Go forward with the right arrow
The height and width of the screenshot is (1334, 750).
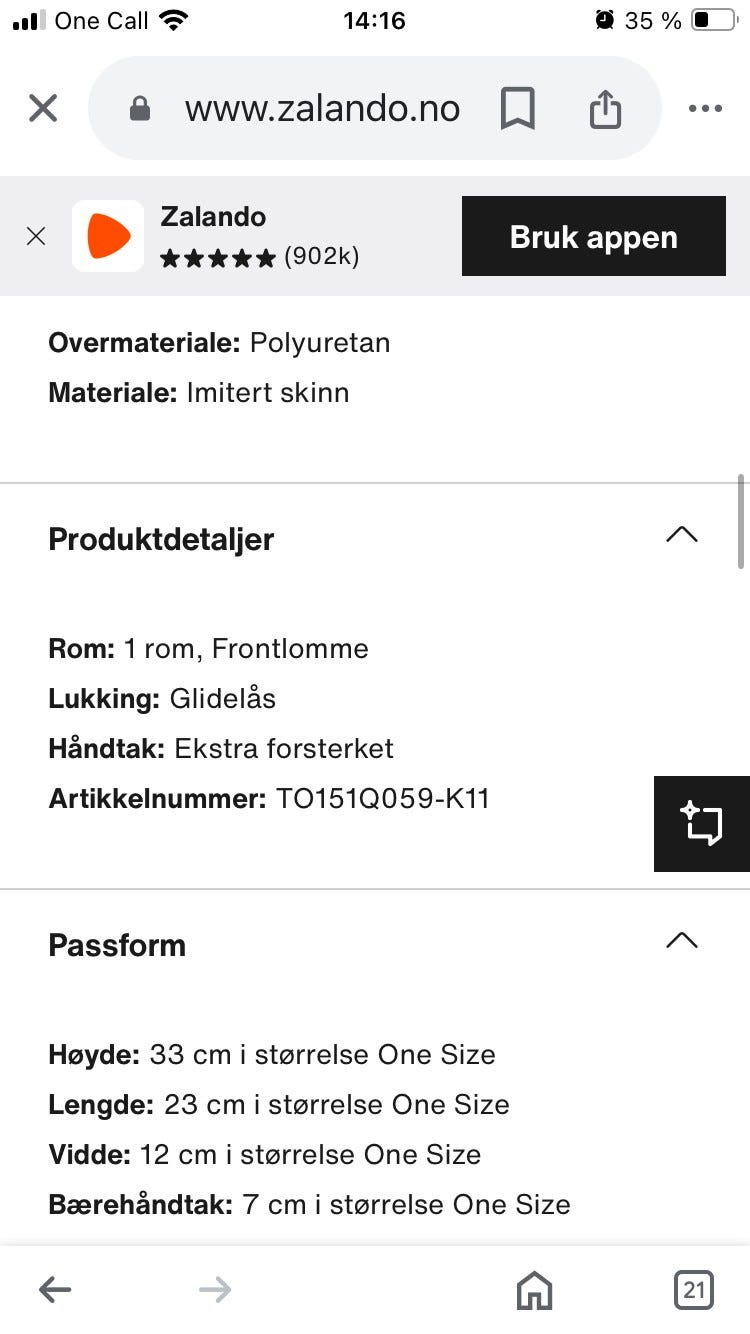[x=215, y=1290]
